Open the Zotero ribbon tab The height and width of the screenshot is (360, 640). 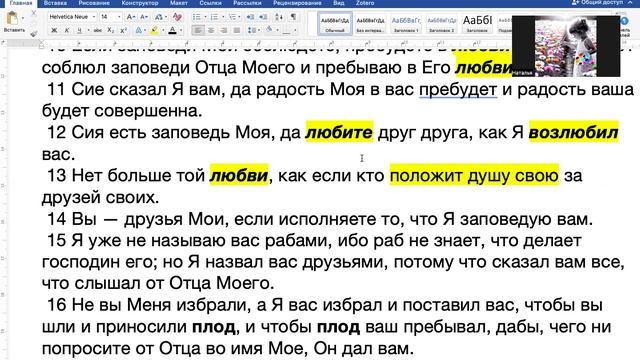pos(365,3)
